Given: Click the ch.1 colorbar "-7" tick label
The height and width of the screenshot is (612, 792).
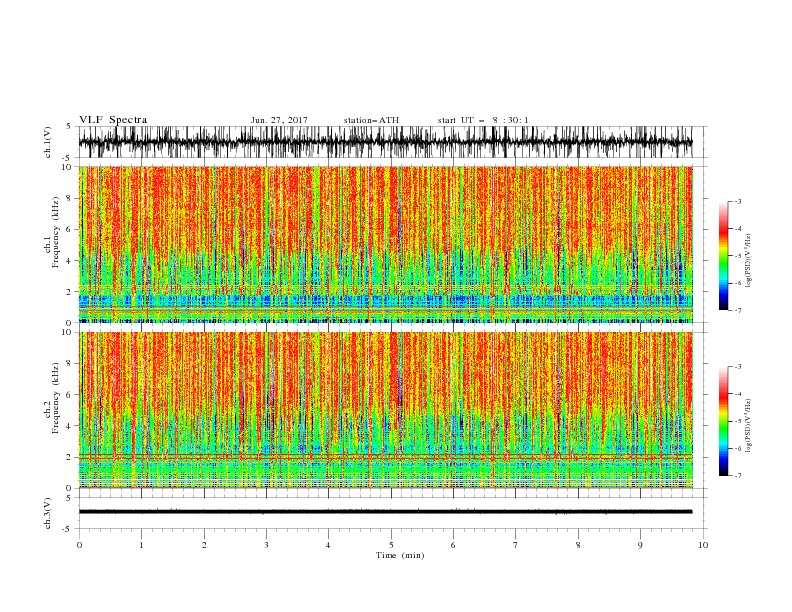Looking at the screenshot, I should 738,310.
